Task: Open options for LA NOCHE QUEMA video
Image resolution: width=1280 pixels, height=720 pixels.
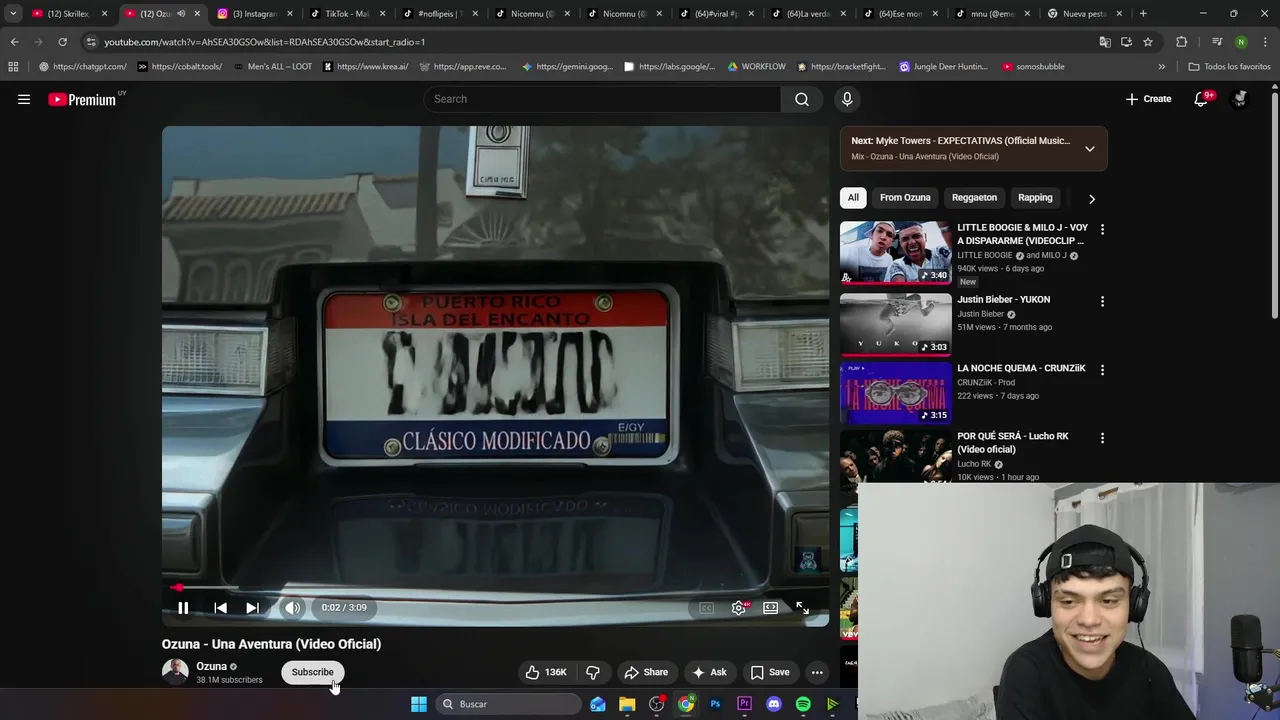Action: click(x=1102, y=370)
